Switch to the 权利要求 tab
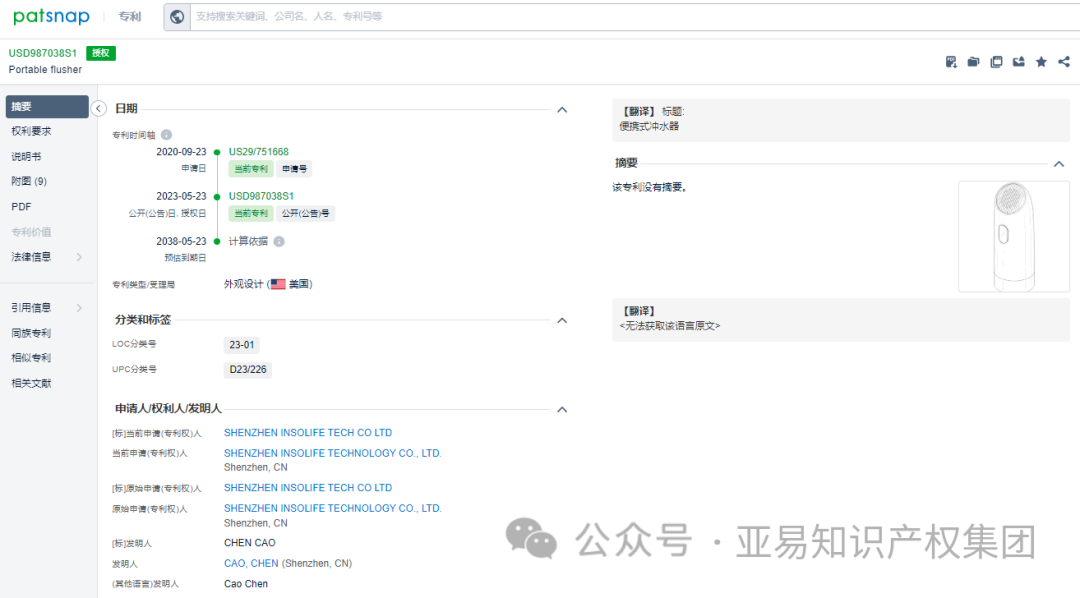Viewport: 1080px width, 598px height. [x=33, y=130]
